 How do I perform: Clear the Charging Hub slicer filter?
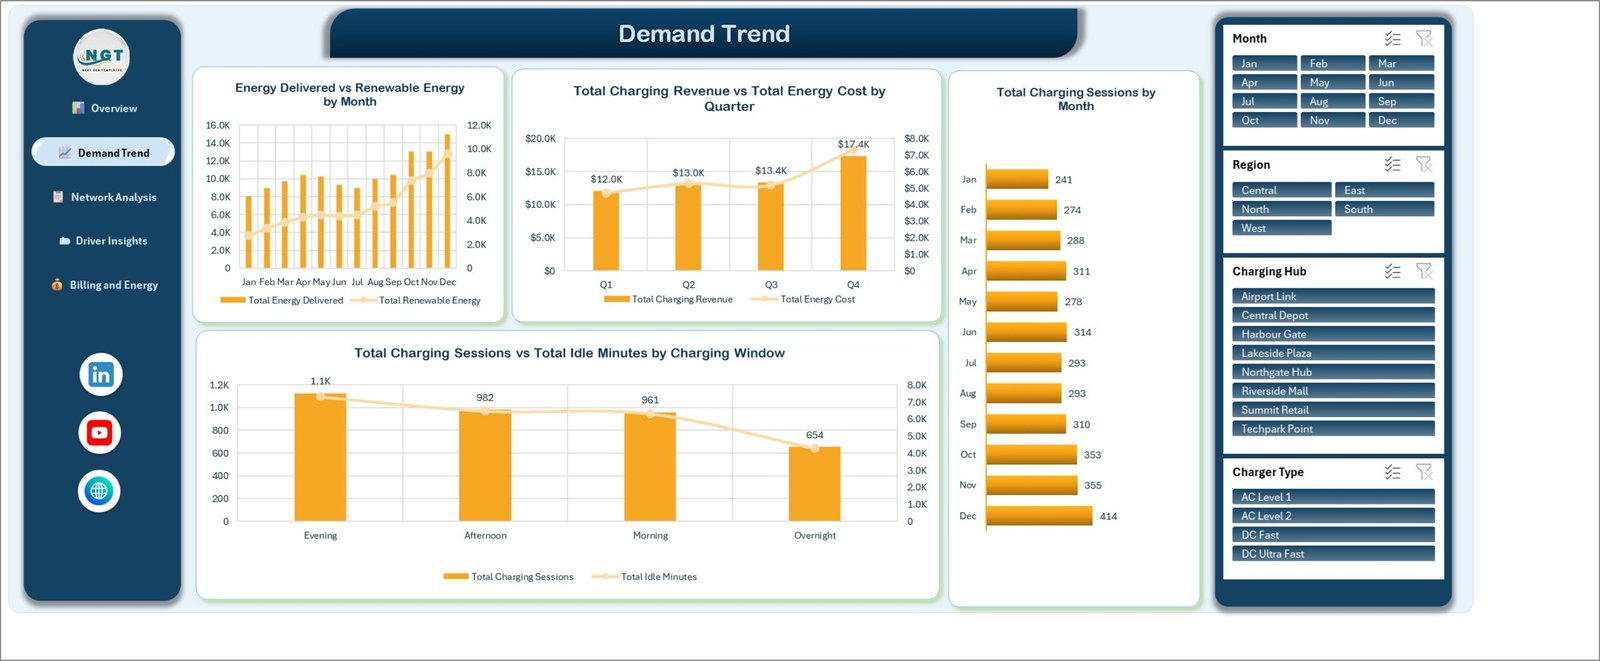(x=1424, y=272)
